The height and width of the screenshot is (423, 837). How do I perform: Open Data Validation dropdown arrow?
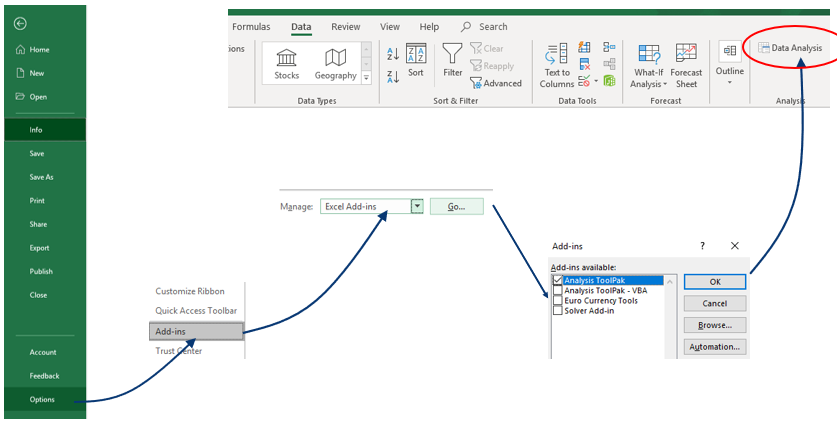tap(596, 81)
